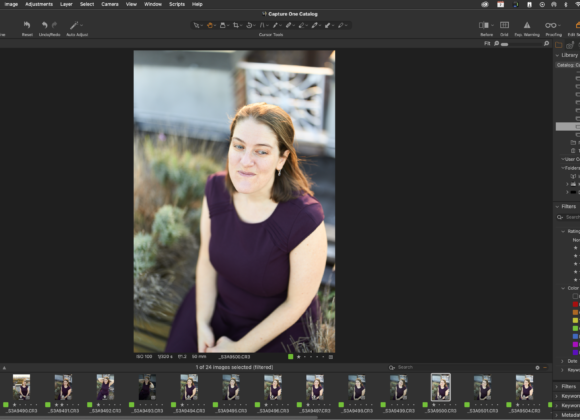Toggle the Exposure Warning triangle
This screenshot has height=420, width=580.
(527, 25)
